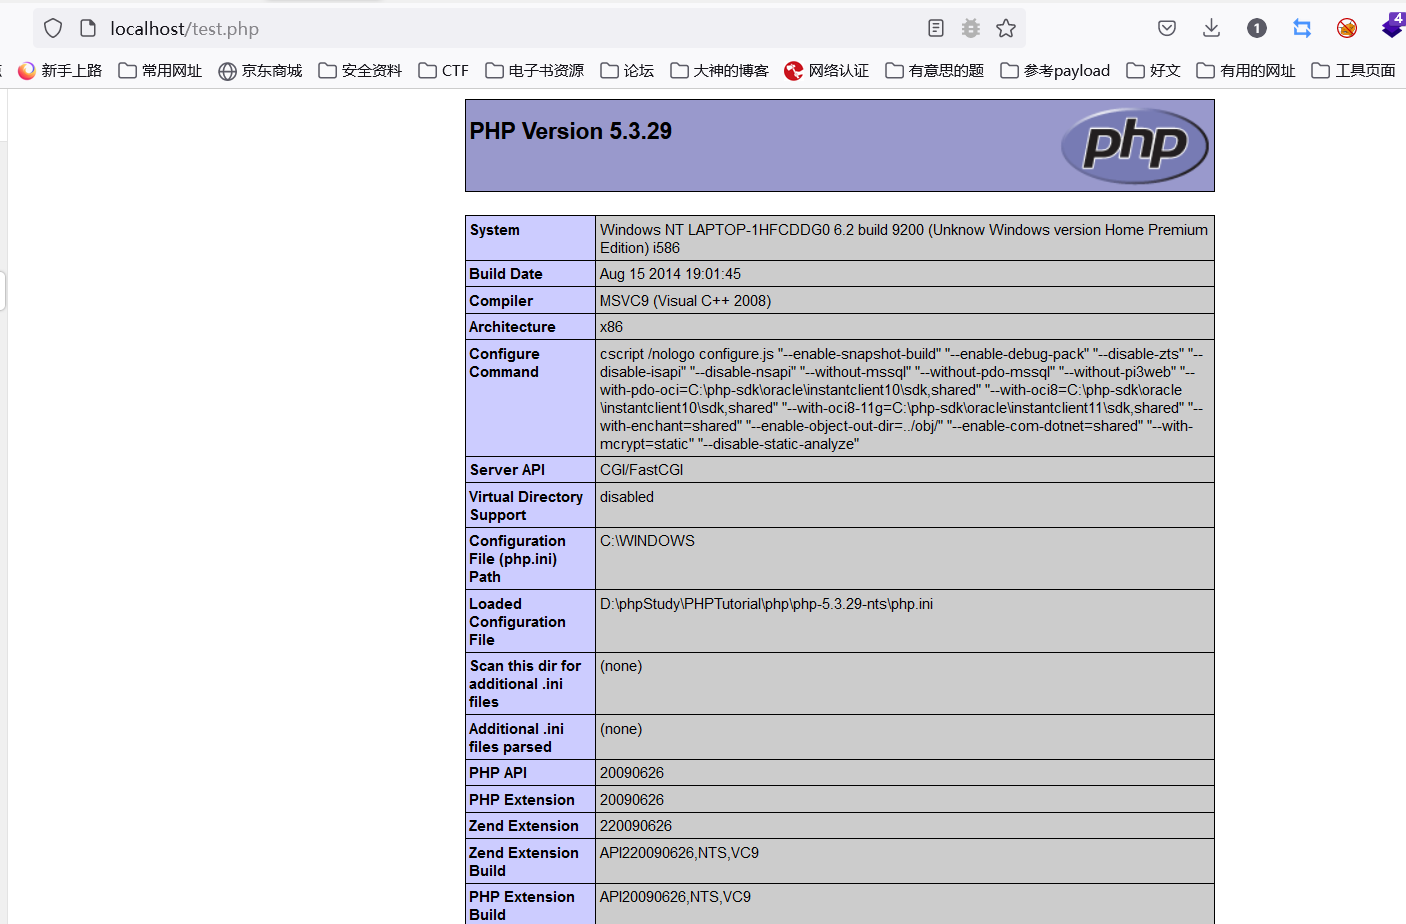Open the 大神的博客 bookmark folder

click(719, 70)
